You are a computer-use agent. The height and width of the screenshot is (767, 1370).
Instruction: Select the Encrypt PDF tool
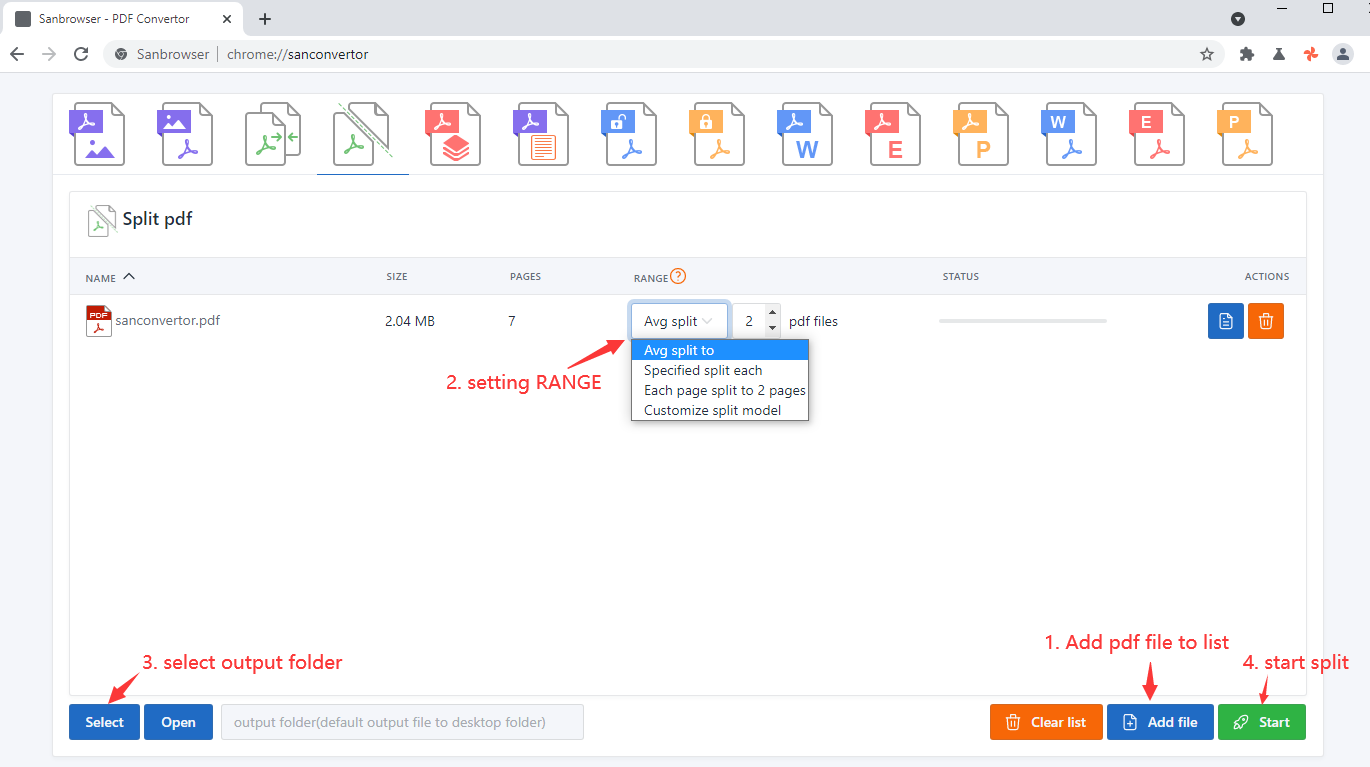pos(718,134)
